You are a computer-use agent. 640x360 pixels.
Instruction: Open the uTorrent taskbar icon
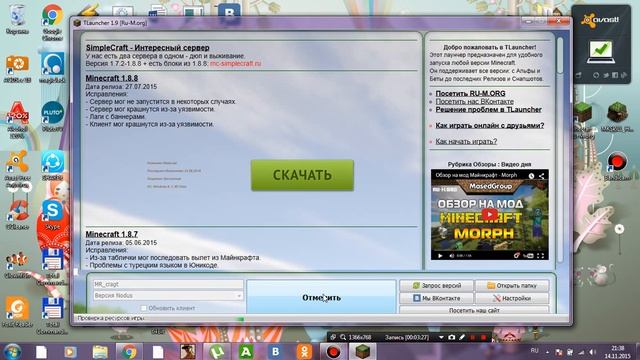216,351
